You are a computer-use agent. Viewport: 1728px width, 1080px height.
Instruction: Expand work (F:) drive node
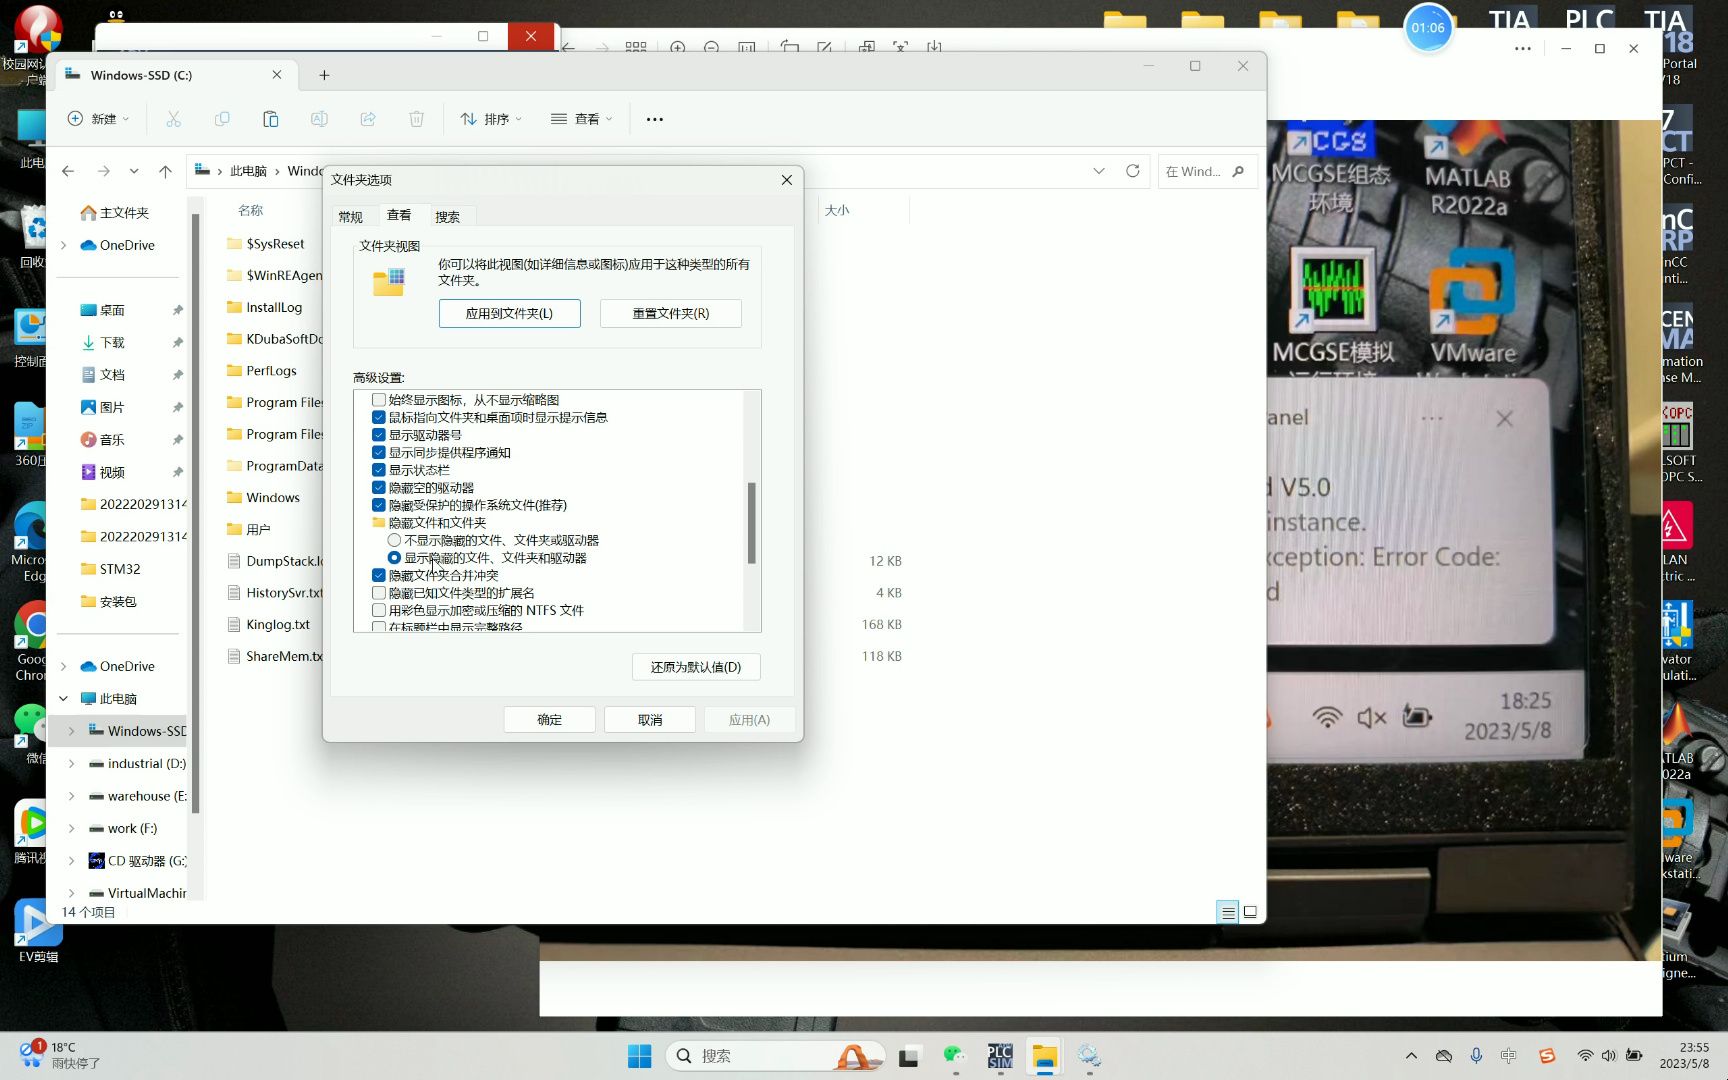(71, 828)
